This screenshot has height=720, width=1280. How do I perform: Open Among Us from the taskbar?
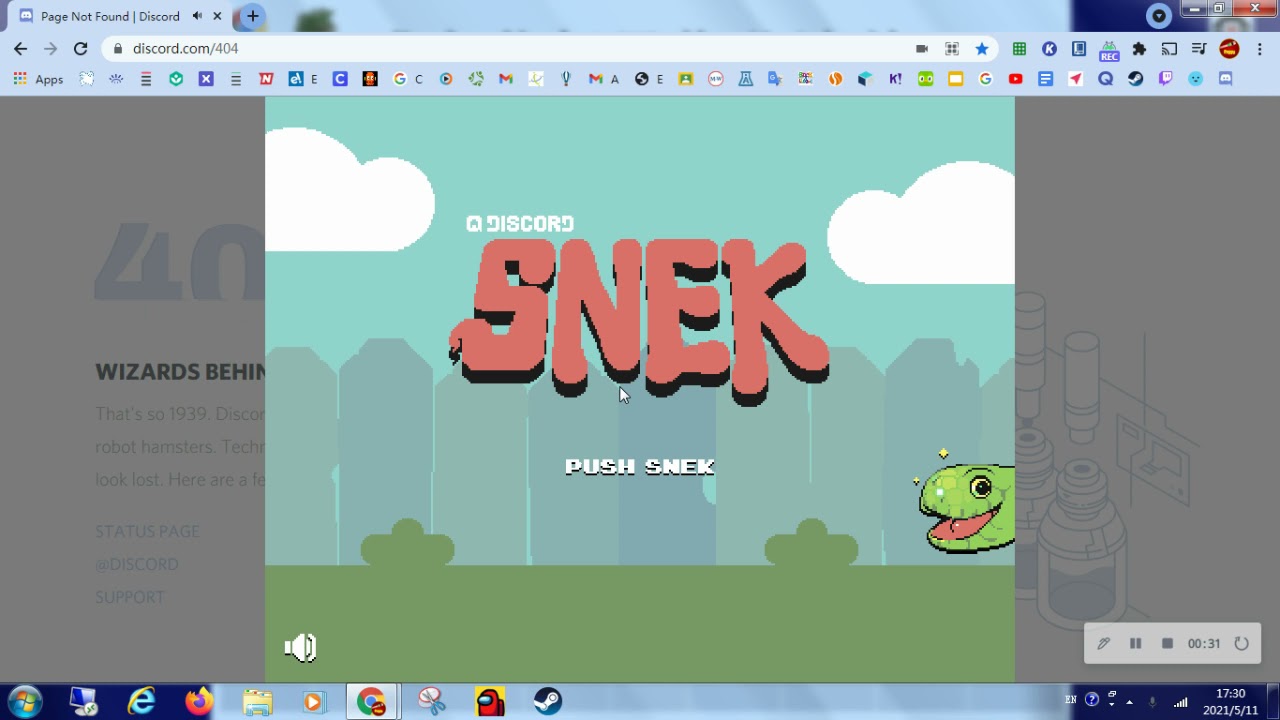pos(490,702)
